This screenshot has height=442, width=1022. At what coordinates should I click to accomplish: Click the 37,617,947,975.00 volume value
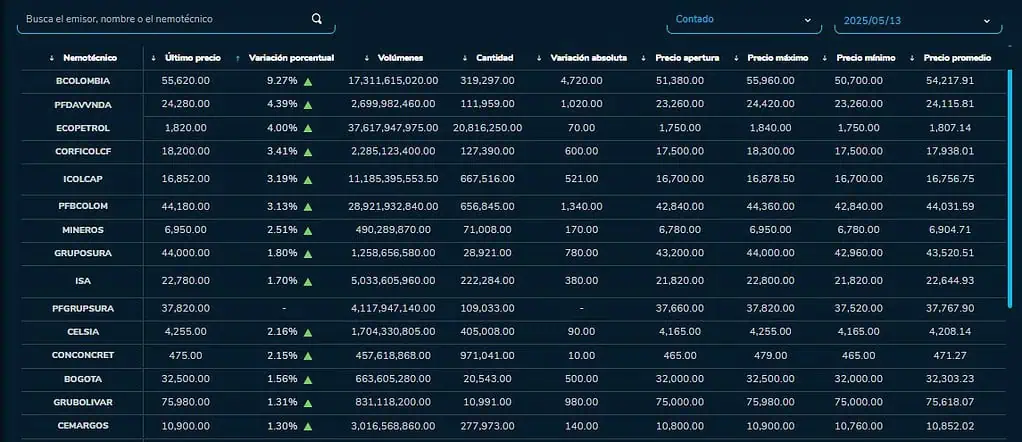pyautogui.click(x=393, y=128)
